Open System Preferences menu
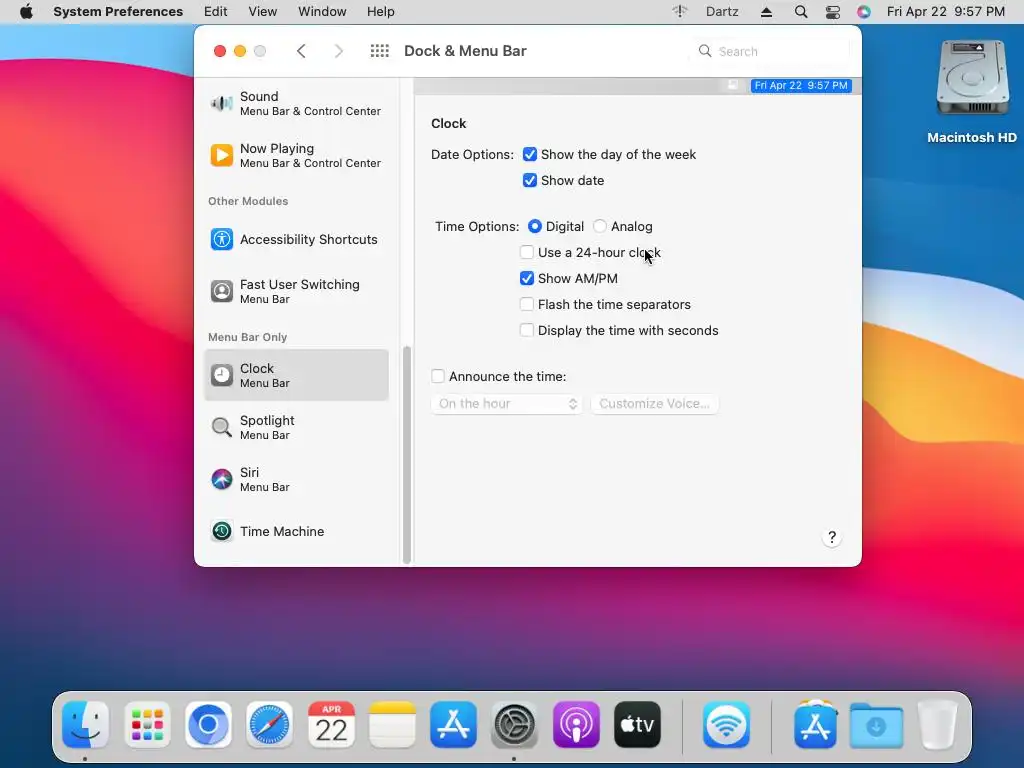 118,12
